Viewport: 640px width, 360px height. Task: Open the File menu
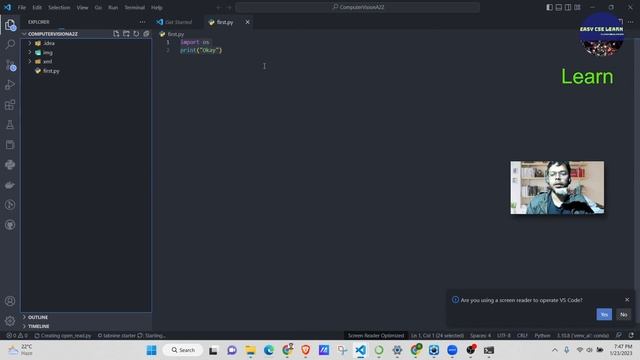pyautogui.click(x=22, y=7)
